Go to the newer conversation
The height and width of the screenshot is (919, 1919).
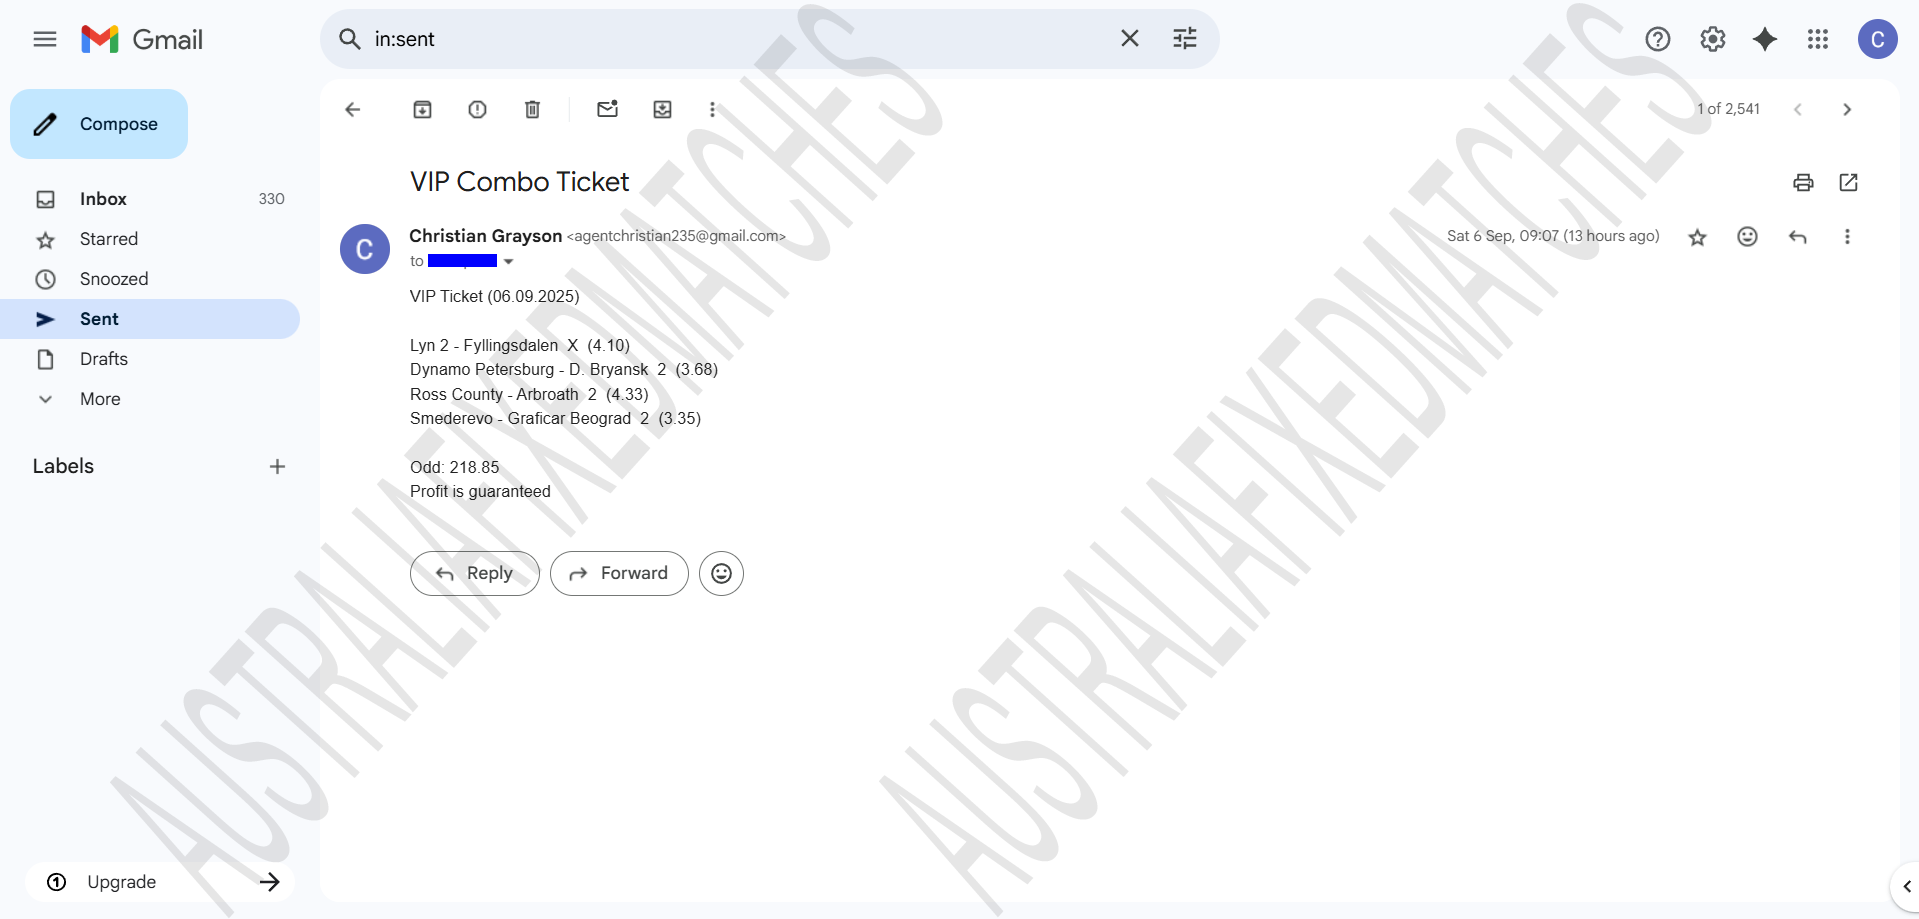pos(1798,109)
